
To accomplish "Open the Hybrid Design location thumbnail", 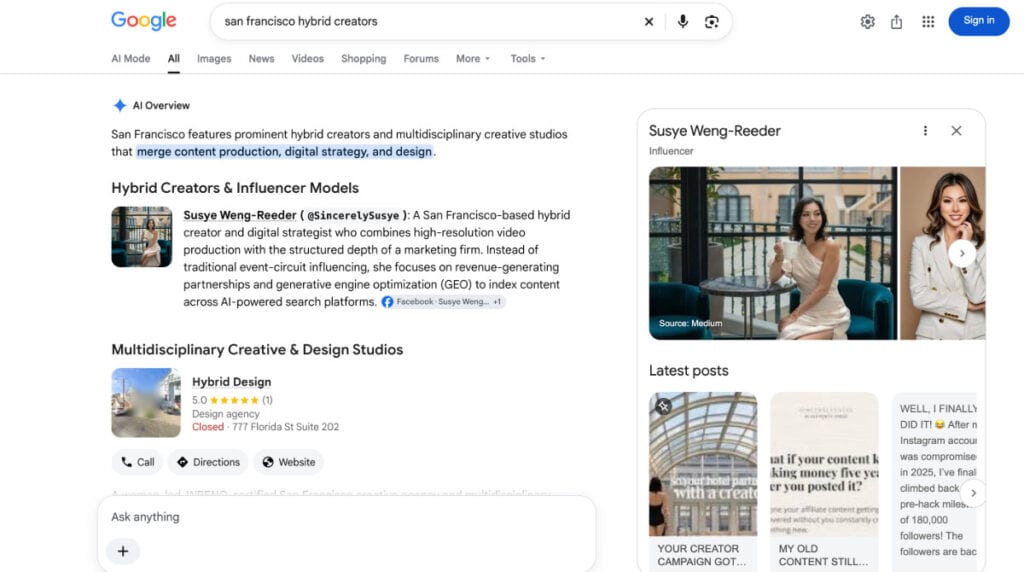I will [146, 403].
